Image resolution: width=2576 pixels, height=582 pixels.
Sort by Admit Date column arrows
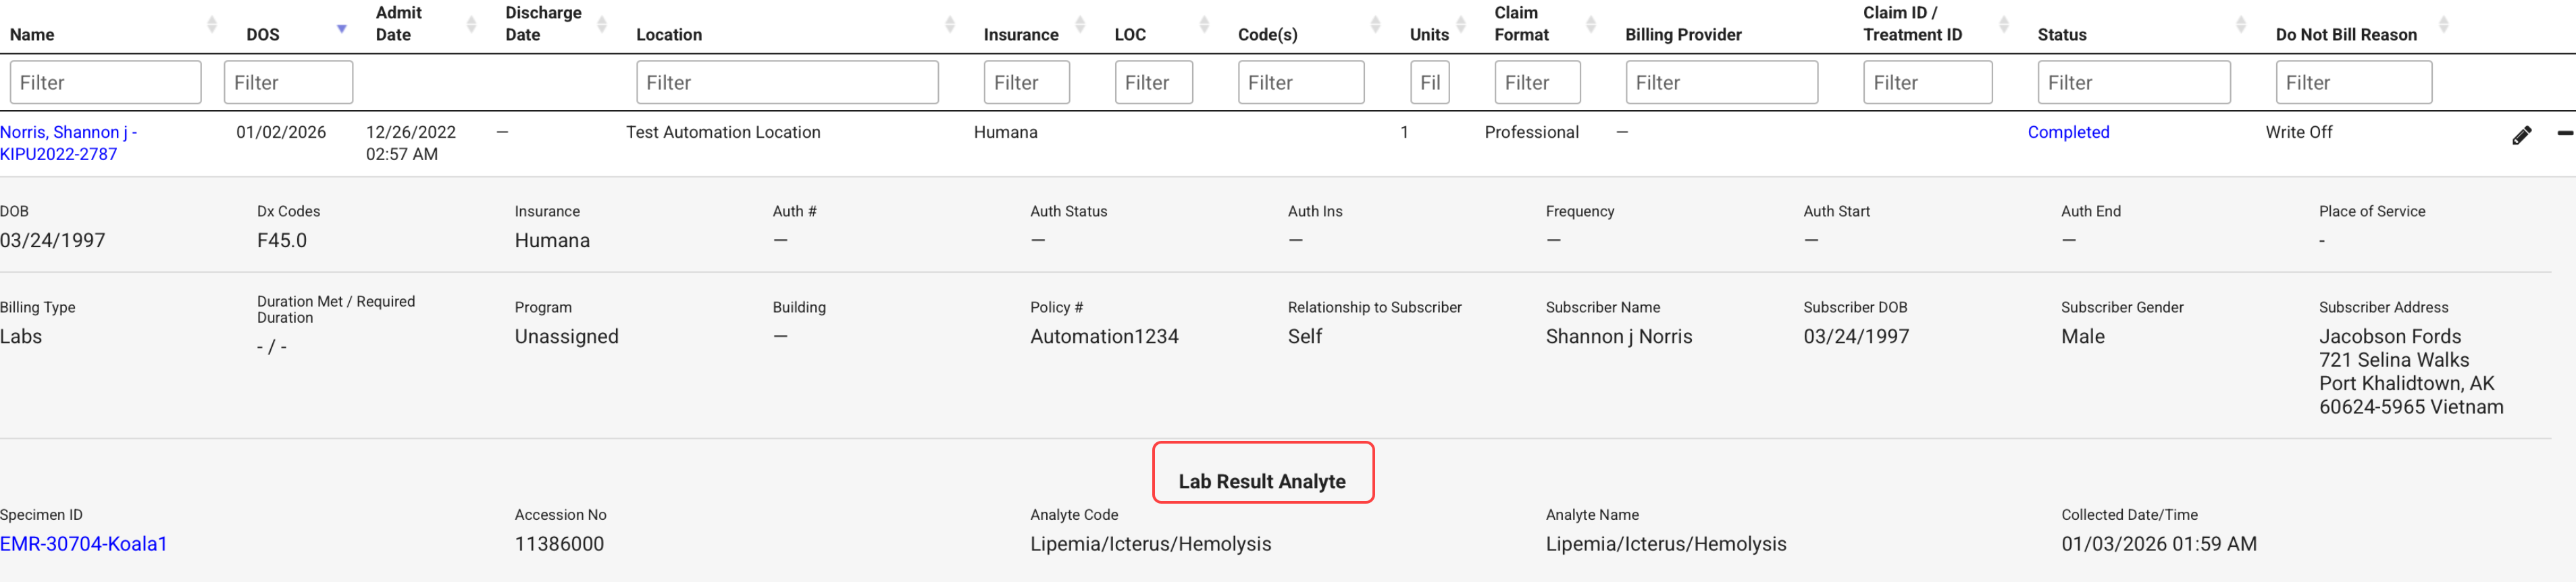pos(471,24)
